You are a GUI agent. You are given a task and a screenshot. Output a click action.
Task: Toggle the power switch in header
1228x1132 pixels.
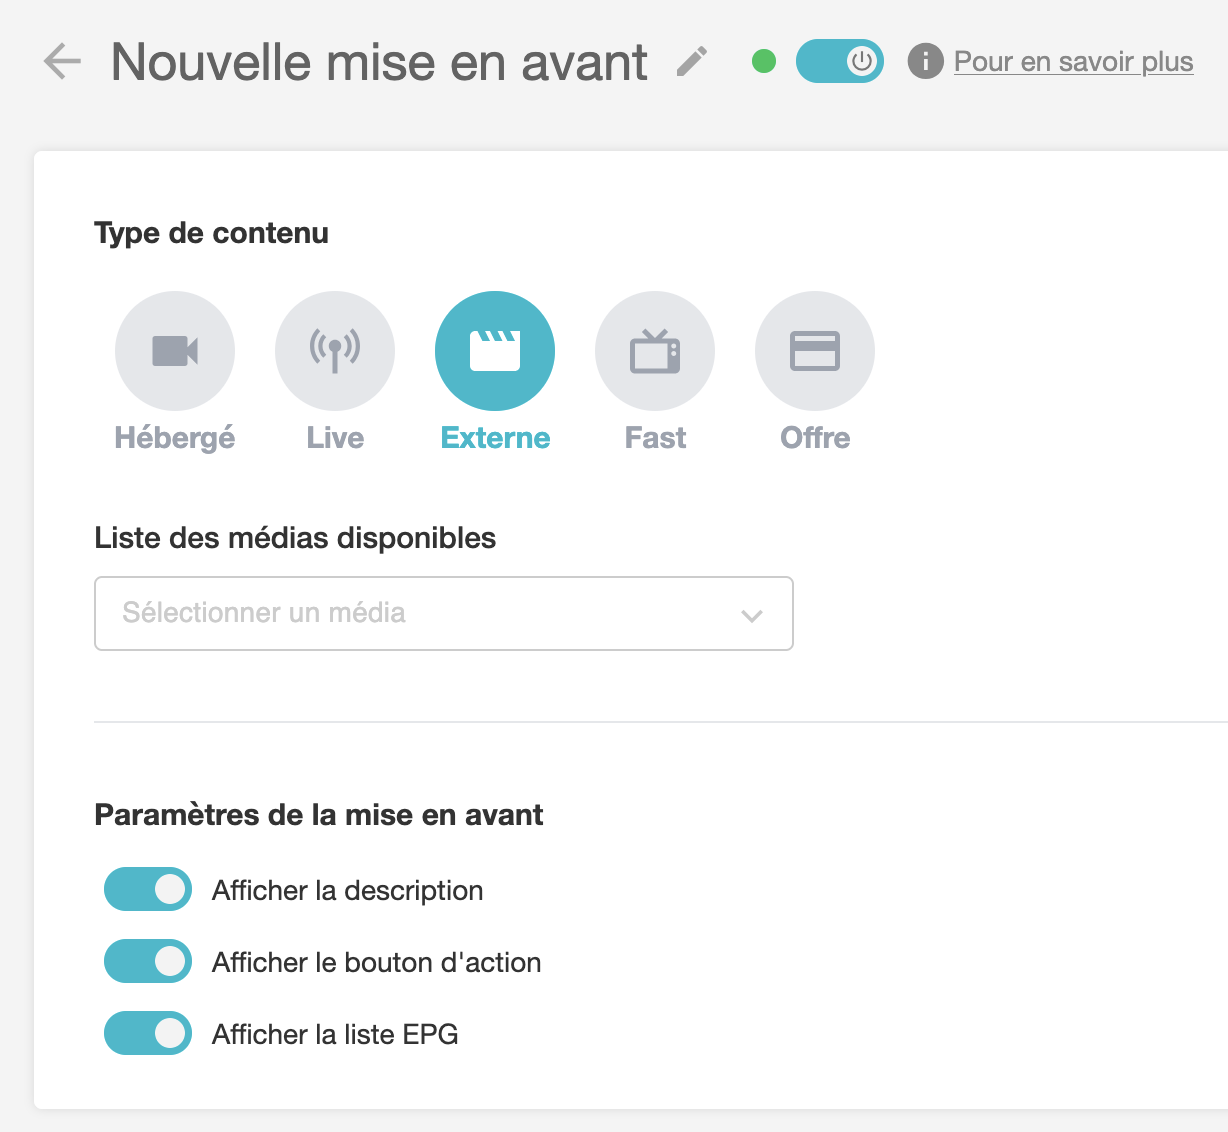[840, 61]
